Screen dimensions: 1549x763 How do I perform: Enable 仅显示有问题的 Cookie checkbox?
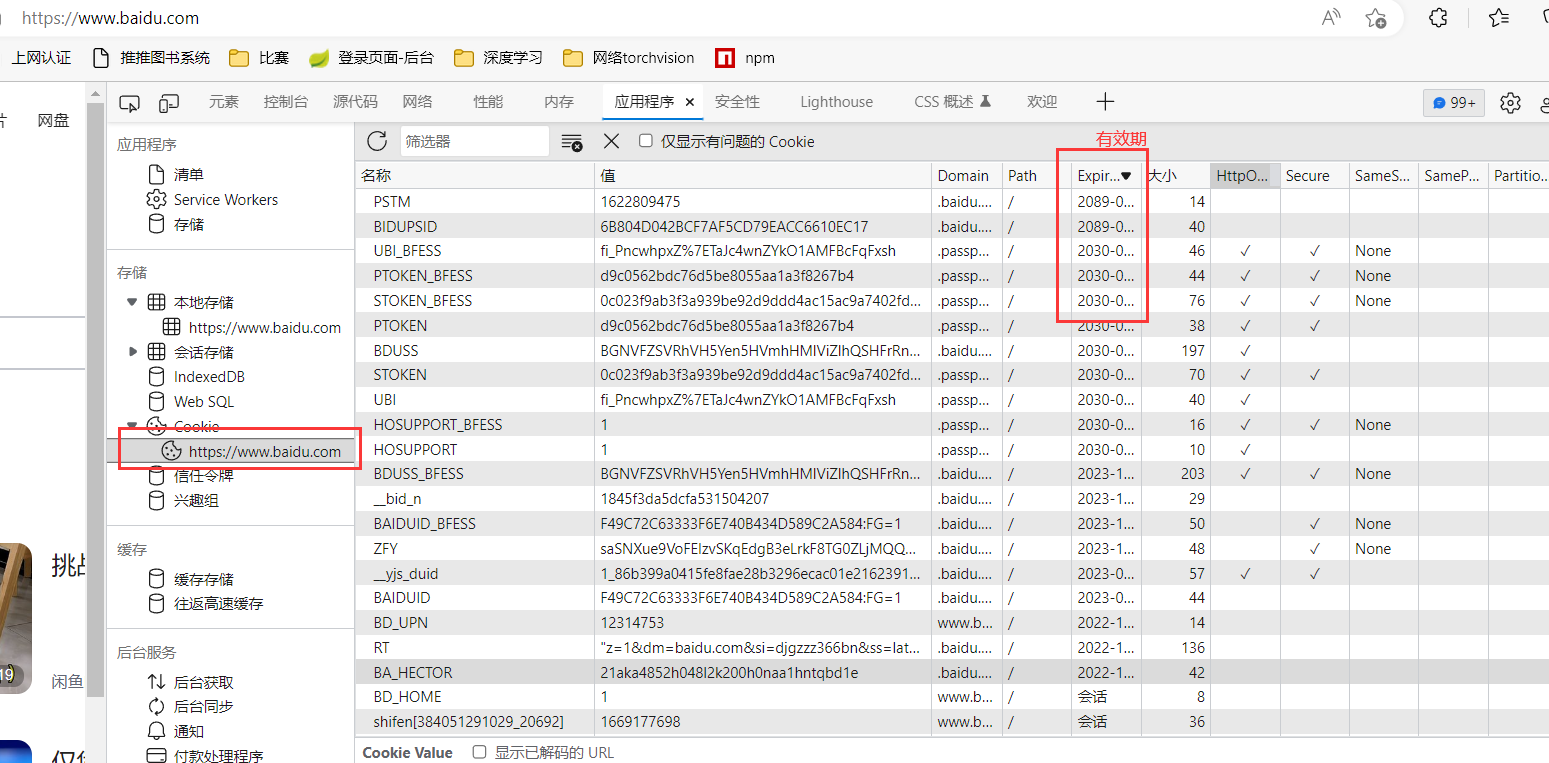point(646,141)
